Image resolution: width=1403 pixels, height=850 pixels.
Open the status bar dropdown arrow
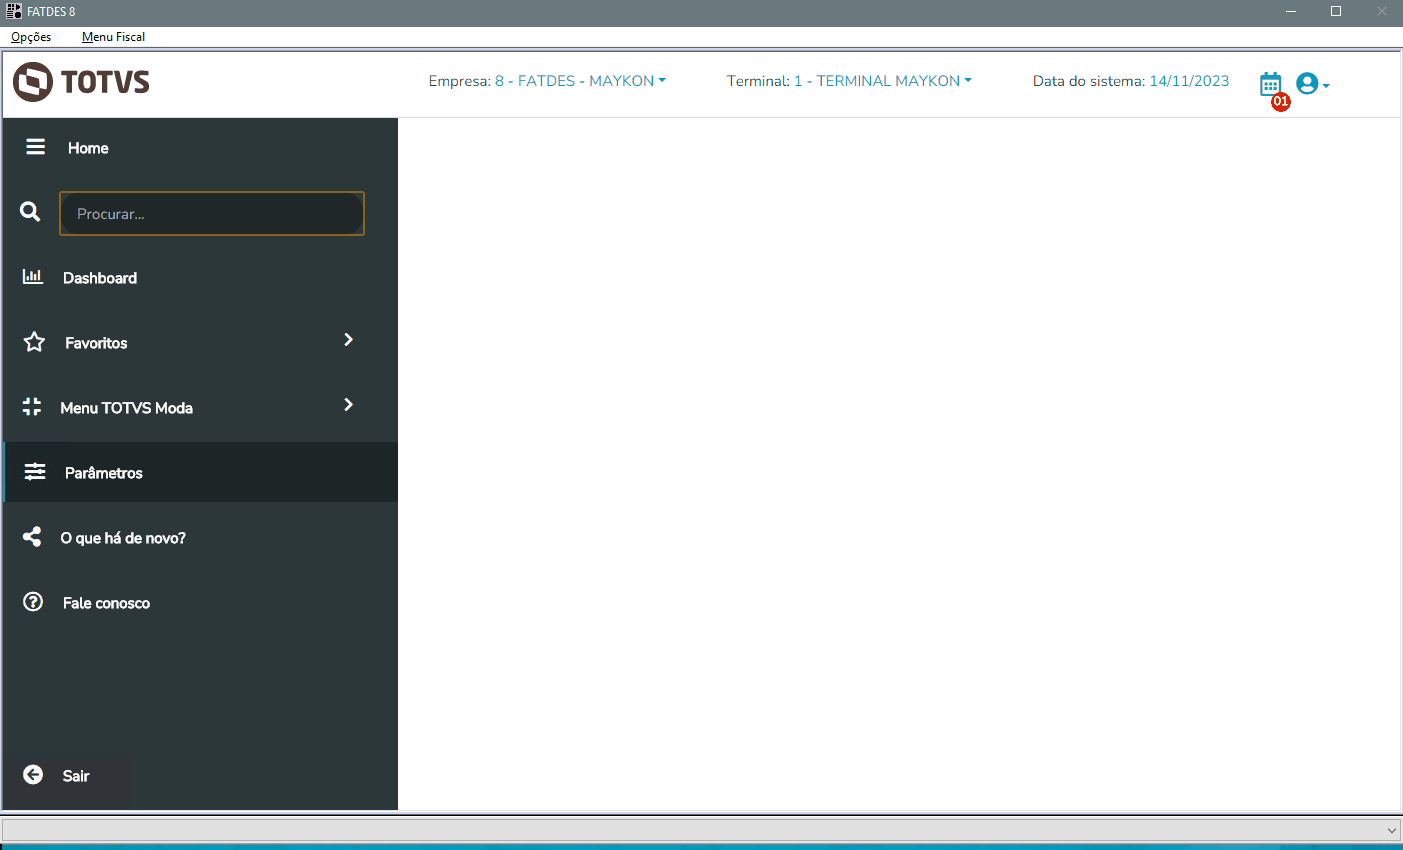1392,830
